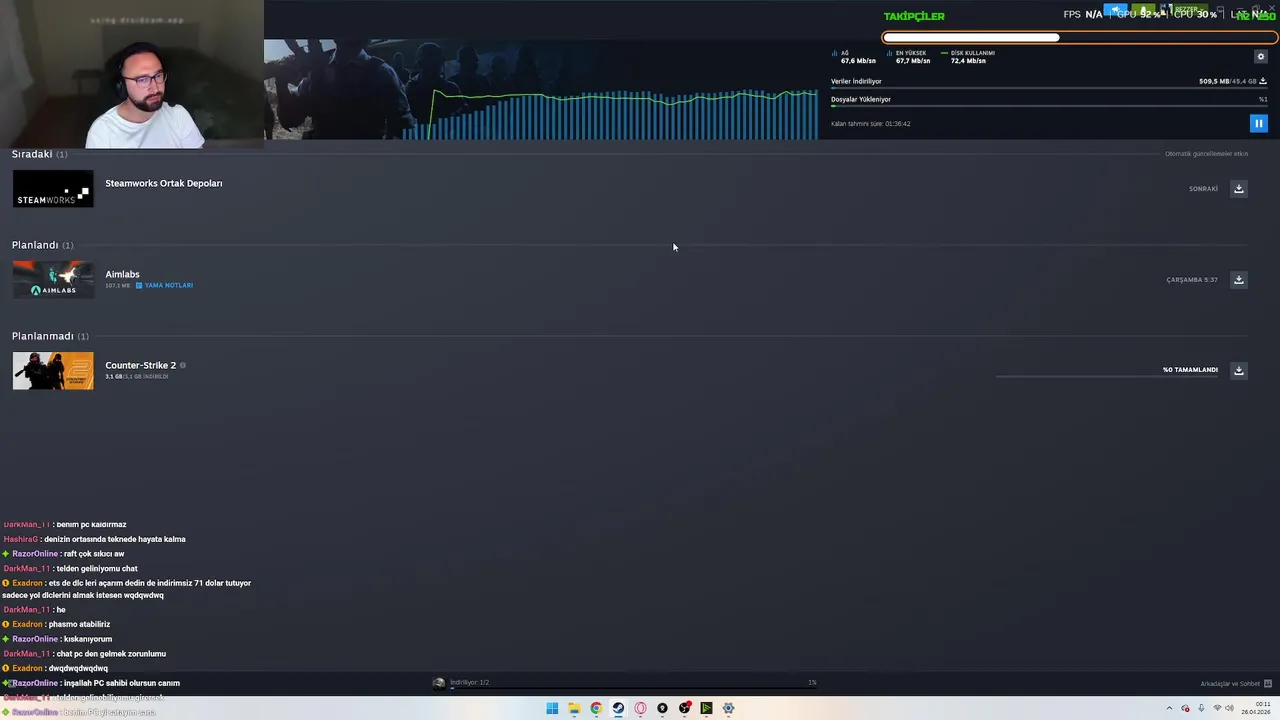Open the volume tray icon
Viewport: 1280px width, 720px height.
[1229, 708]
